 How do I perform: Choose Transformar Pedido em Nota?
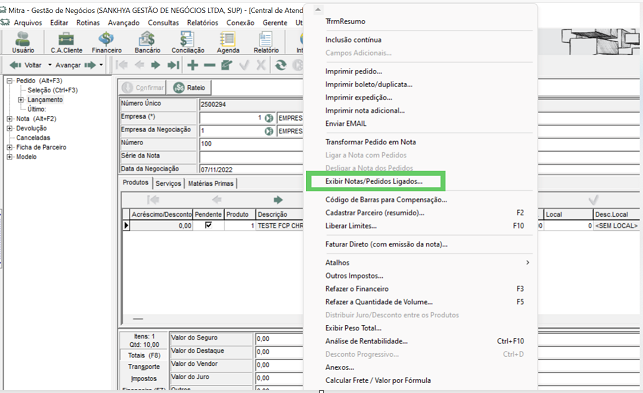(x=370, y=142)
